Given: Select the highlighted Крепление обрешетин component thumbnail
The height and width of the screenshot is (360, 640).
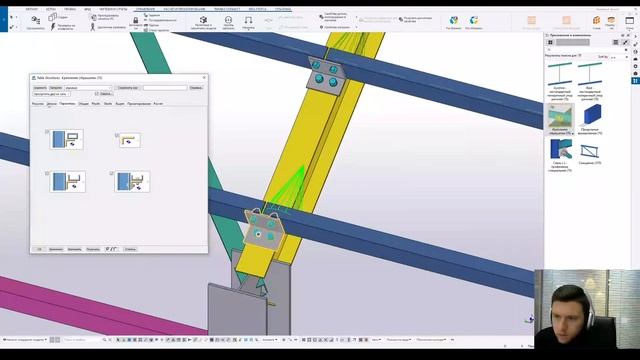Looking at the screenshot, I should (560, 118).
